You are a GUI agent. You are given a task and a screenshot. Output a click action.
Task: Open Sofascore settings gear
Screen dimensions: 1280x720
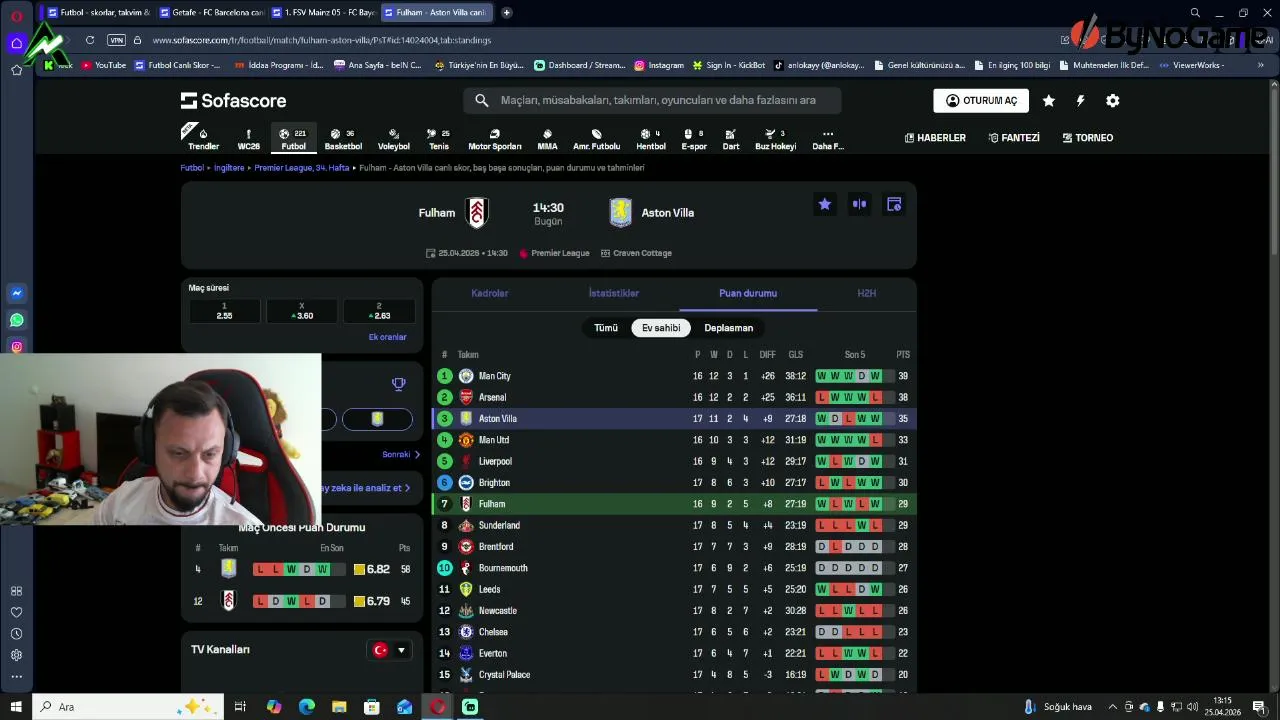[1112, 101]
